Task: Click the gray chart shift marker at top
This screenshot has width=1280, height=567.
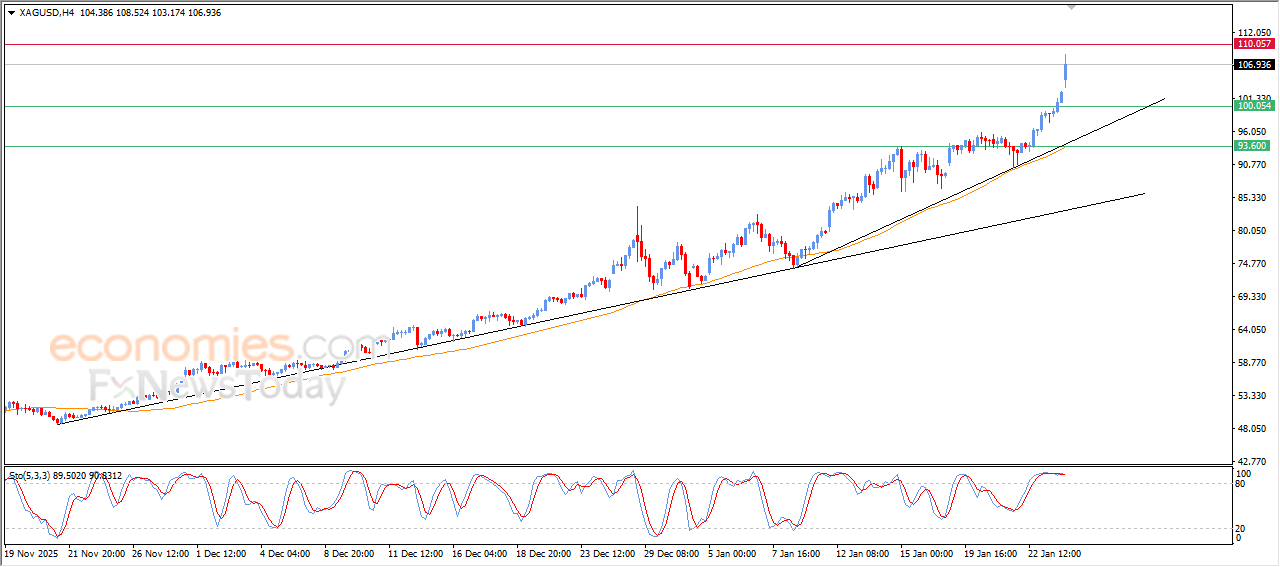Action: click(x=1071, y=7)
